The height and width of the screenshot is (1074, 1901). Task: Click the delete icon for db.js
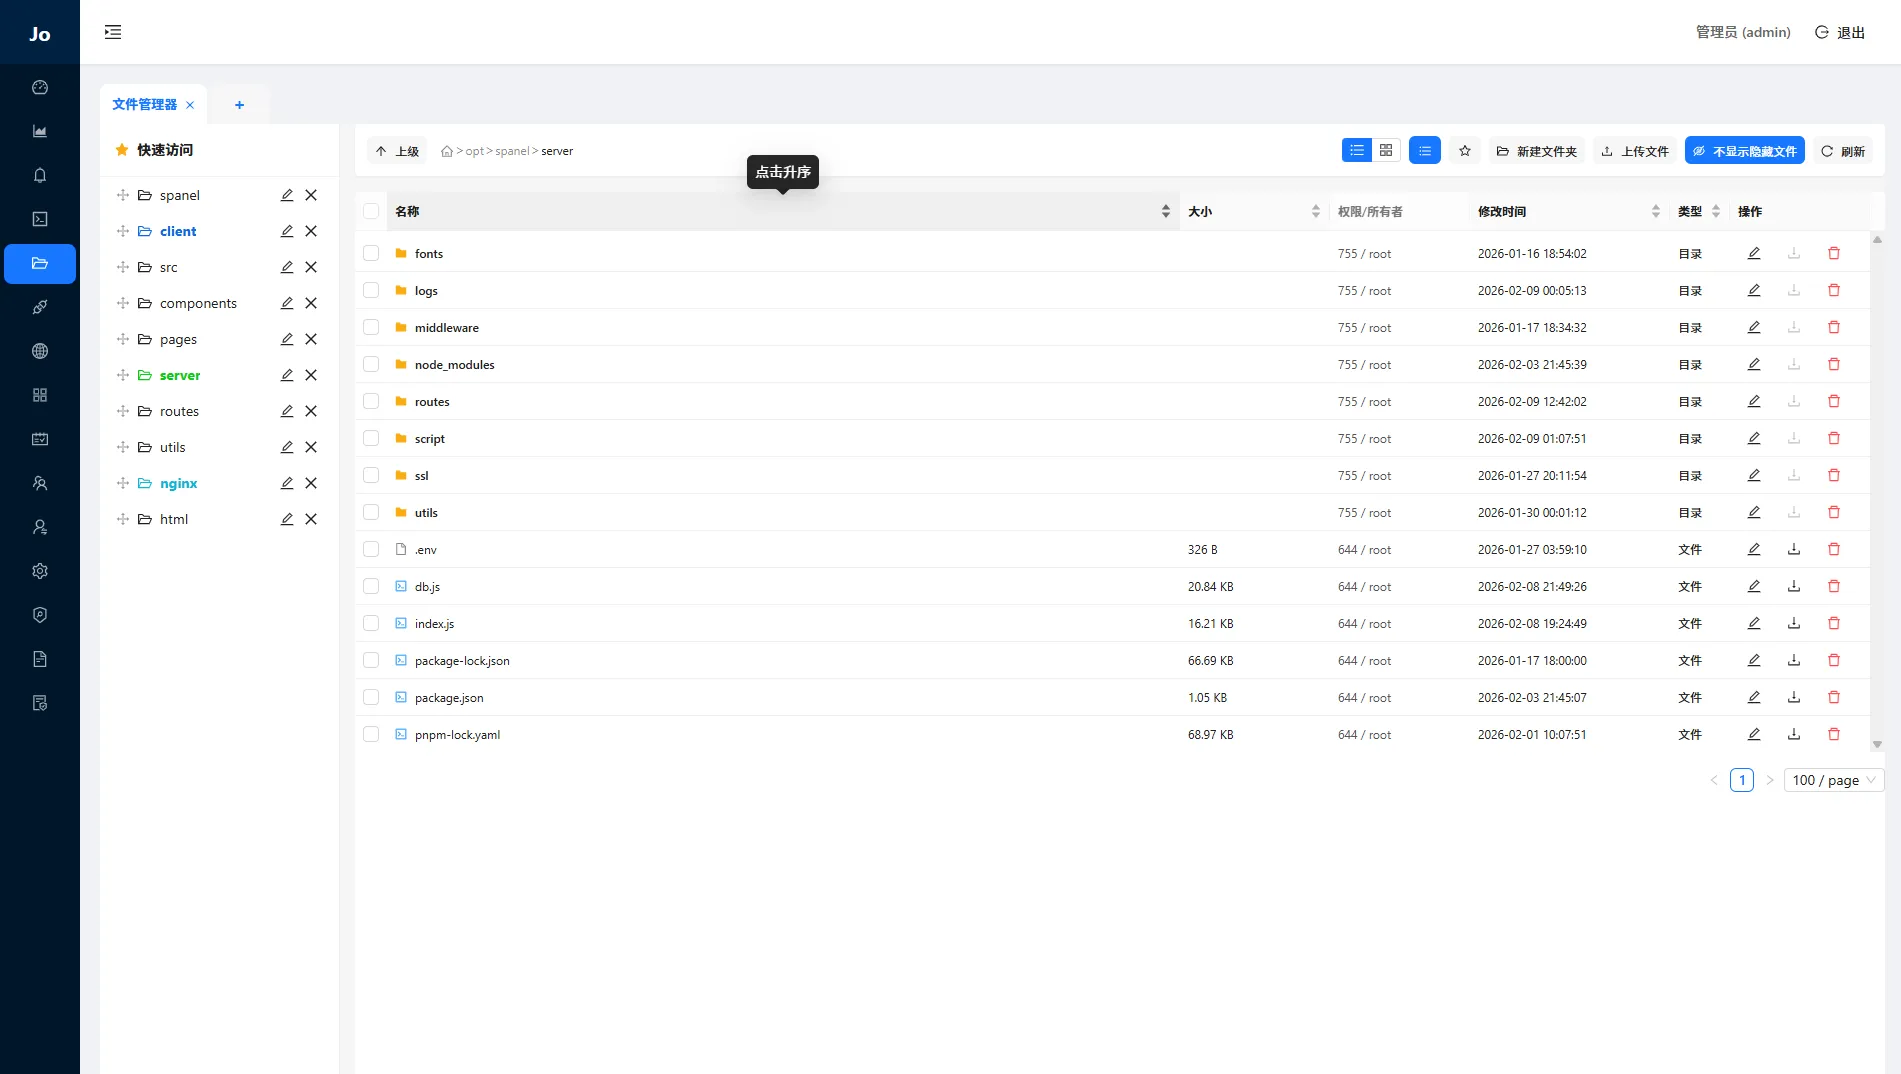point(1833,586)
